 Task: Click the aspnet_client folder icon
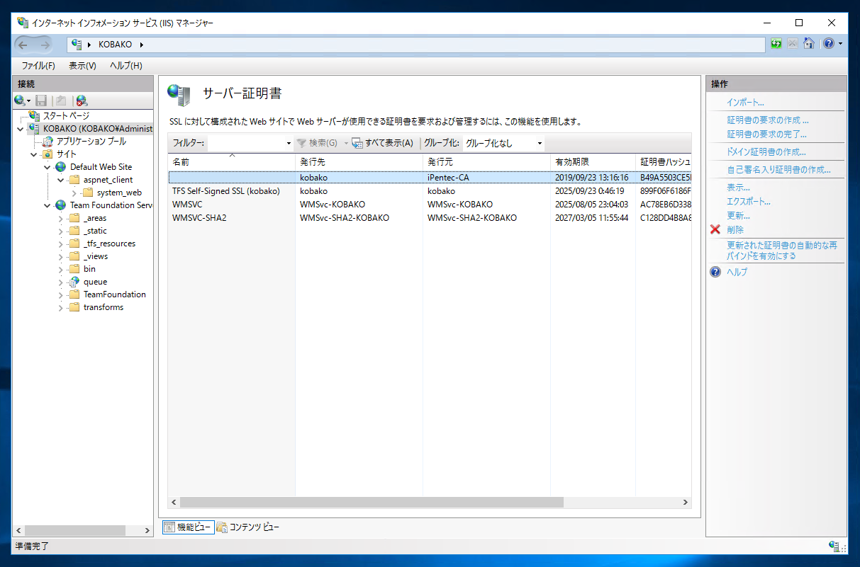75,180
